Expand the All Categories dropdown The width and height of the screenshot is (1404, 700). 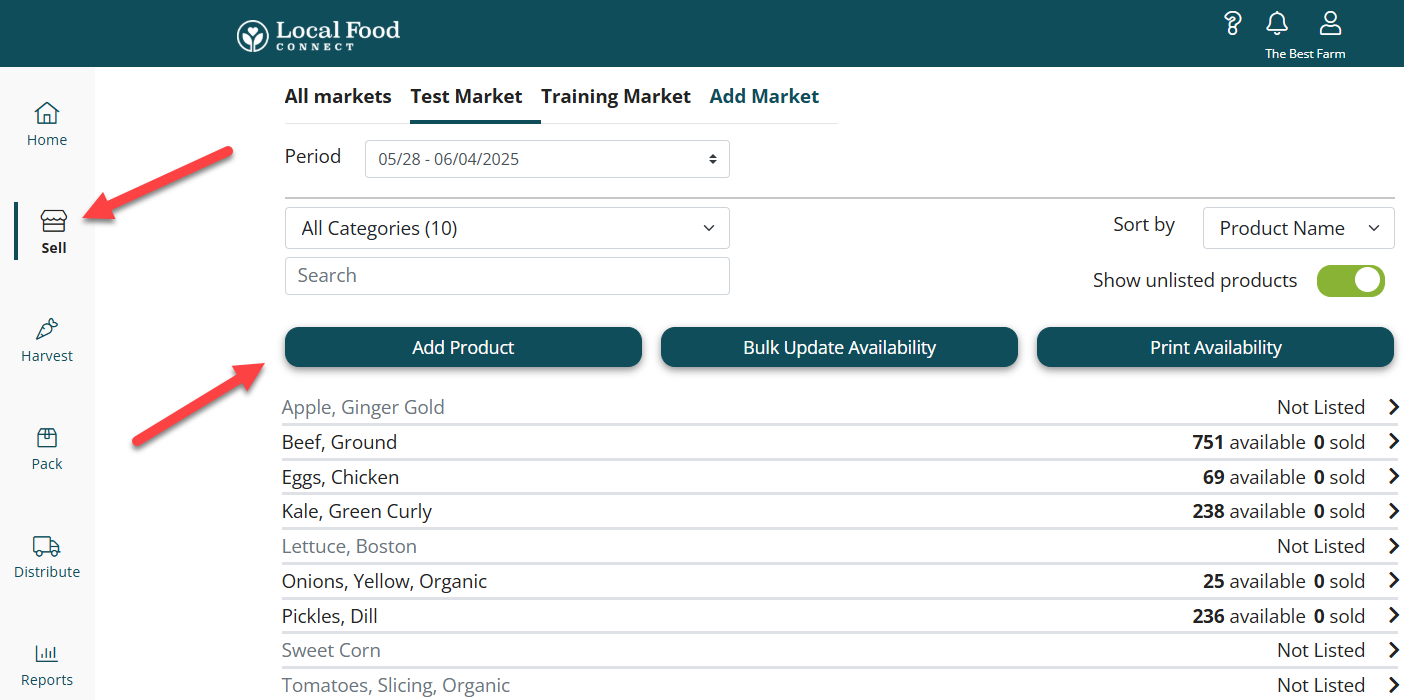pos(507,228)
